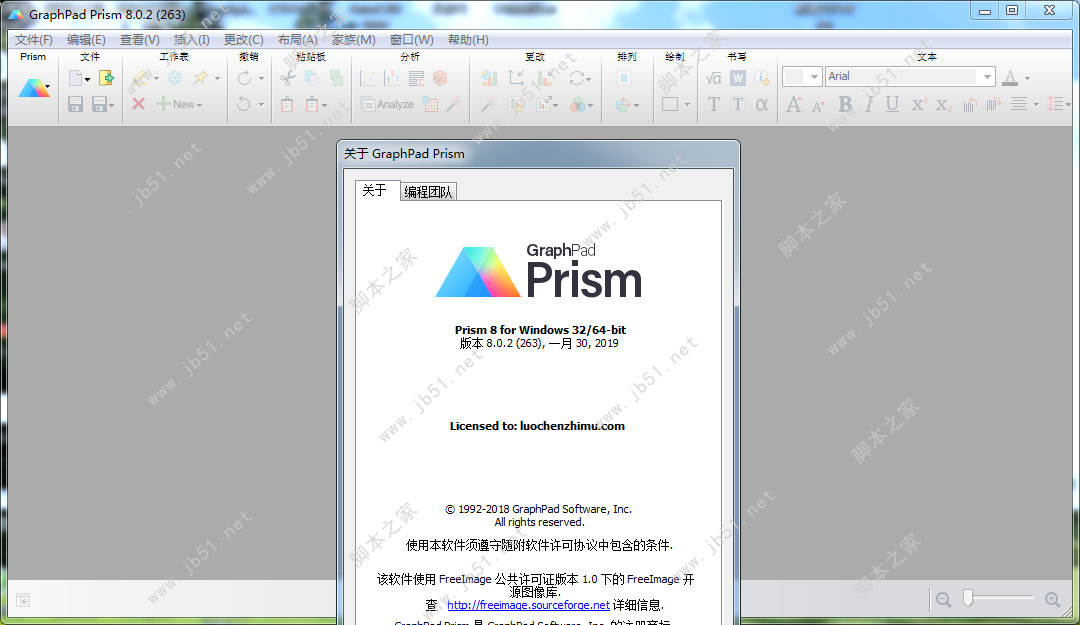The image size is (1080, 625).
Task: Click the sigma summary lines analysis icon
Action: click(x=416, y=78)
